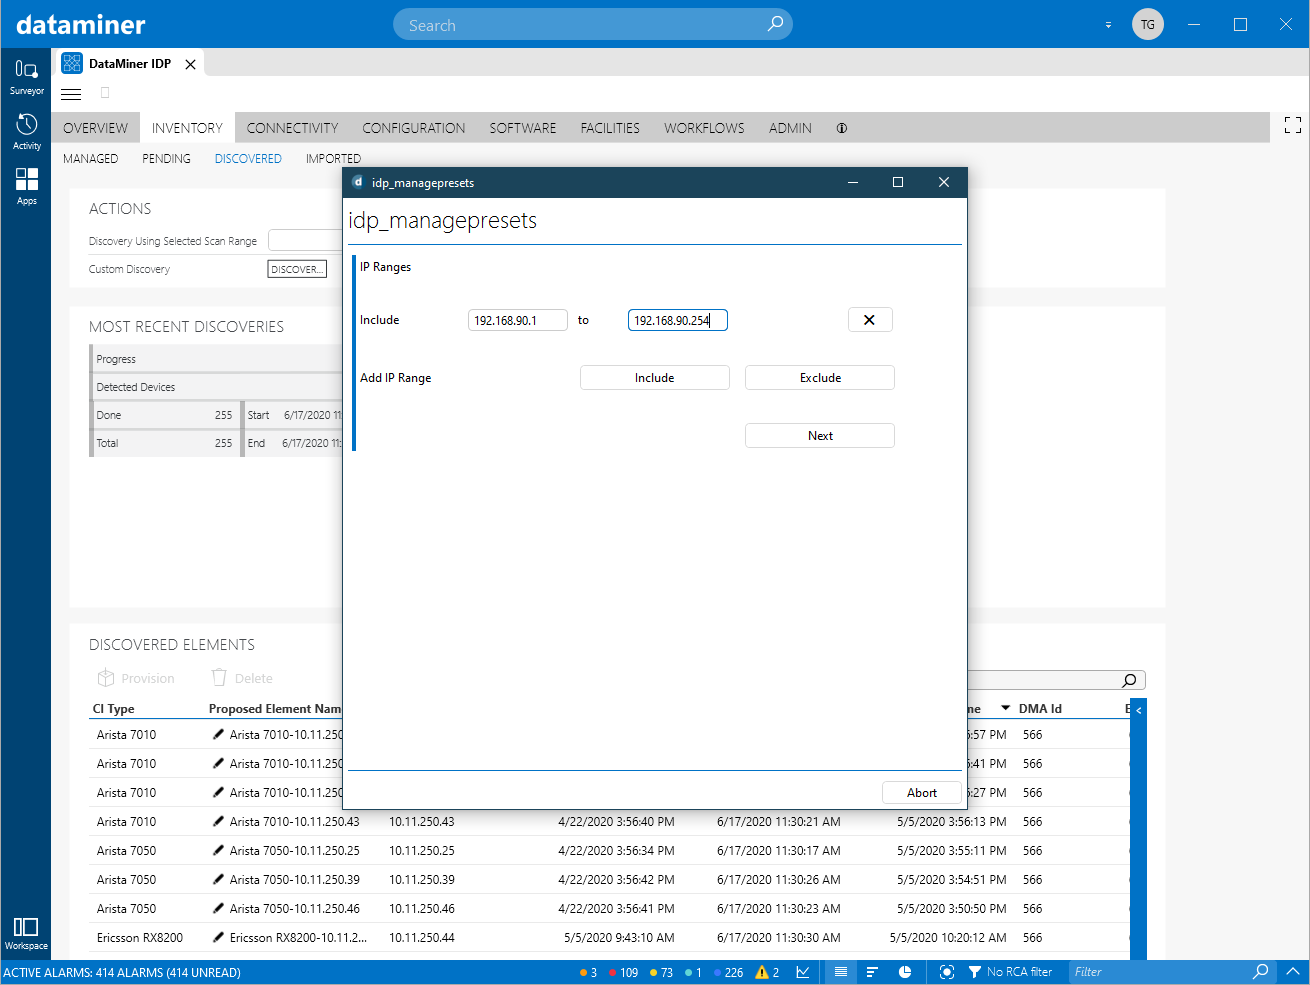
Task: Switch to the CONNECTIVITY tab
Action: pos(292,128)
